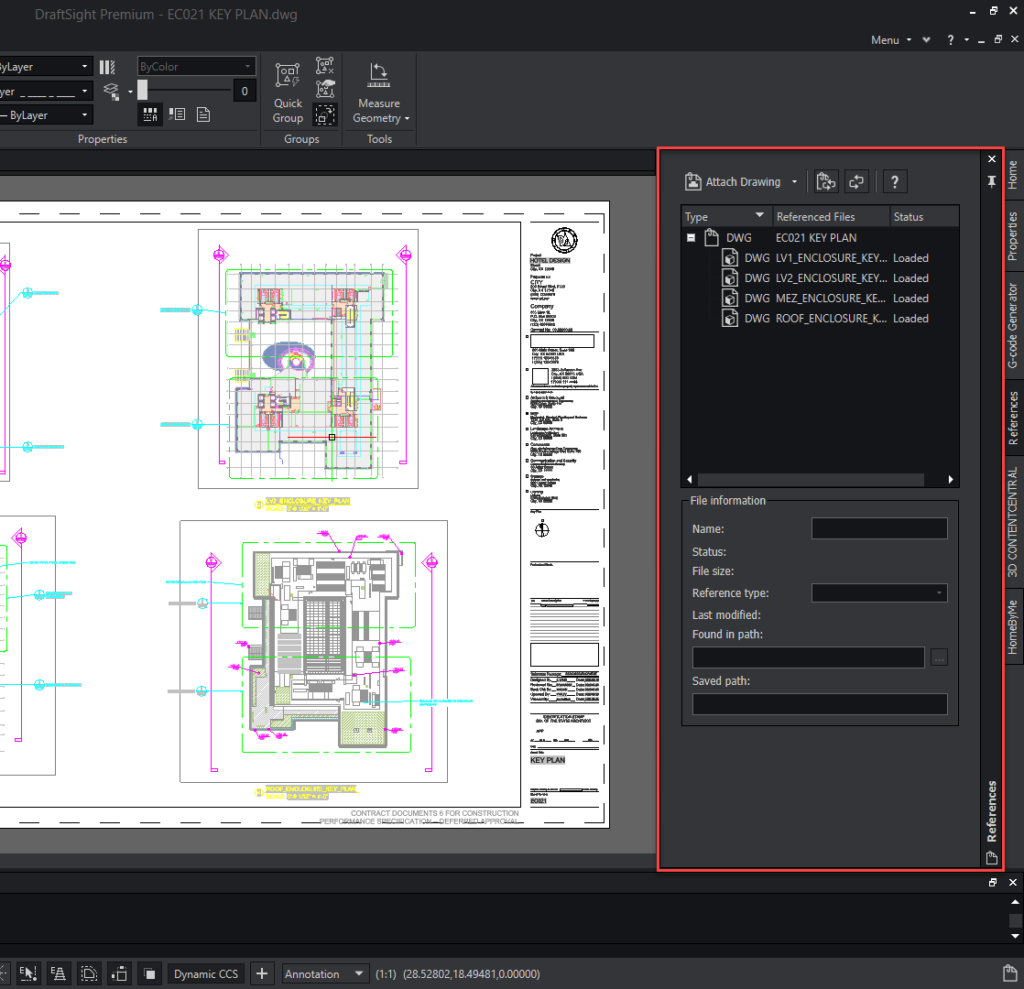
Task: Open the Menu in the top-right corner
Action: 886,39
